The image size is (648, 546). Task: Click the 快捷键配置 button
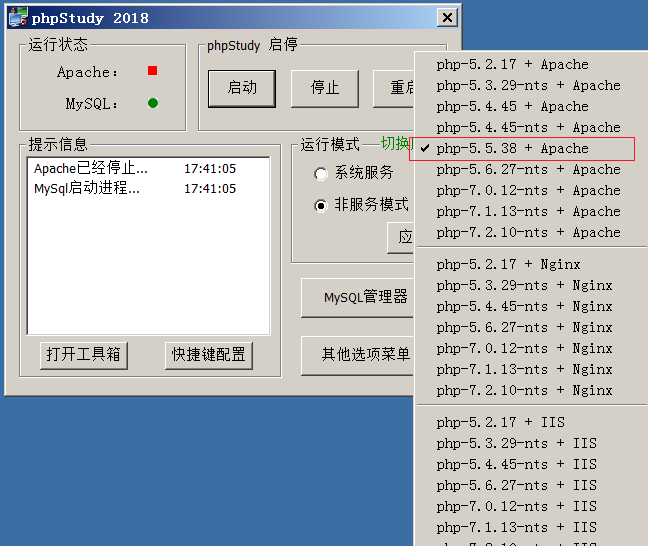click(x=209, y=355)
